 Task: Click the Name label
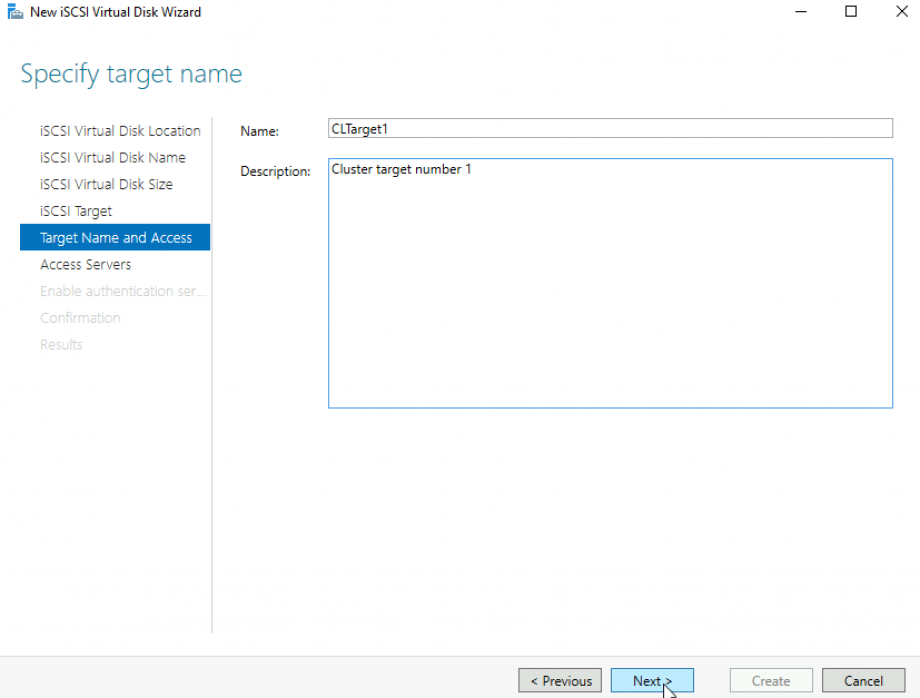tap(260, 131)
